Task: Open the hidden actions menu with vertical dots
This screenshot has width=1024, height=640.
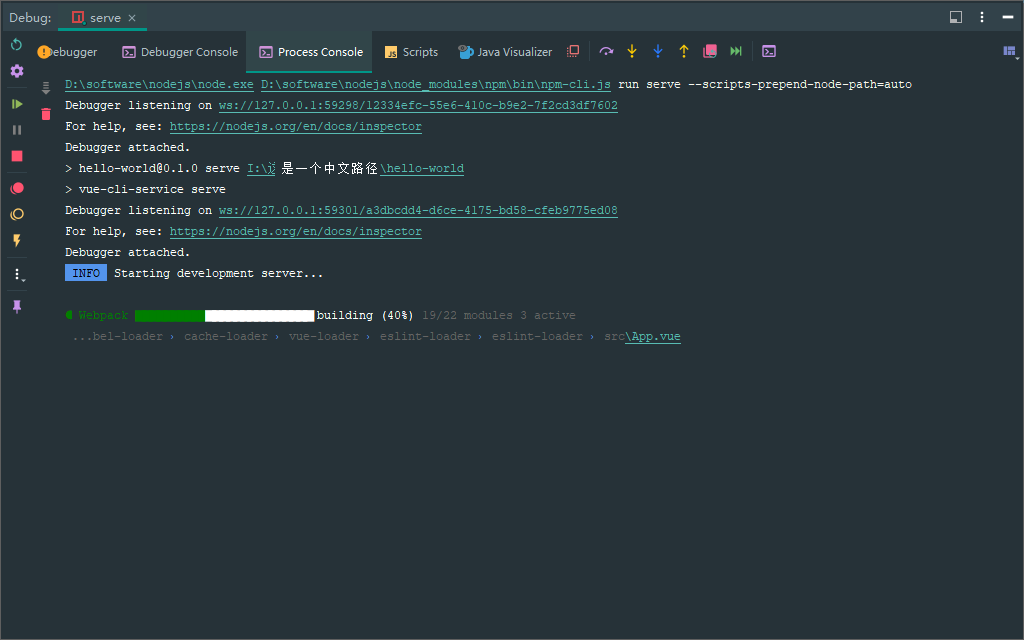Action: [16, 273]
